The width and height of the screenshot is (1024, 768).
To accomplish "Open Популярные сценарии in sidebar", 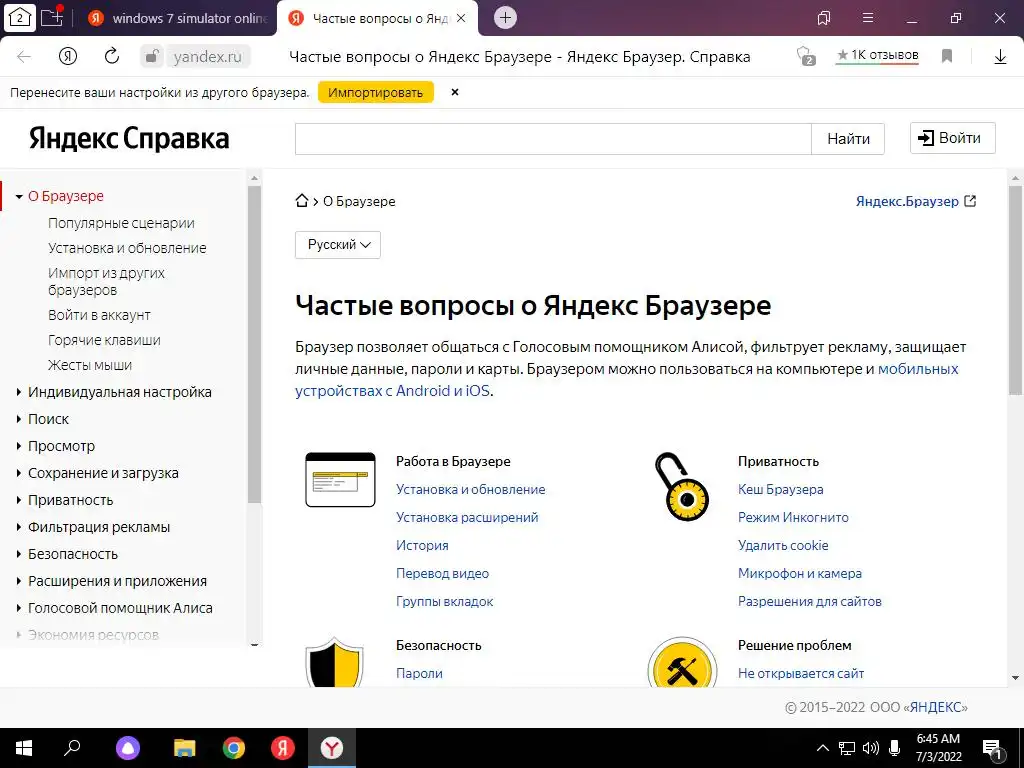I will (x=121, y=223).
